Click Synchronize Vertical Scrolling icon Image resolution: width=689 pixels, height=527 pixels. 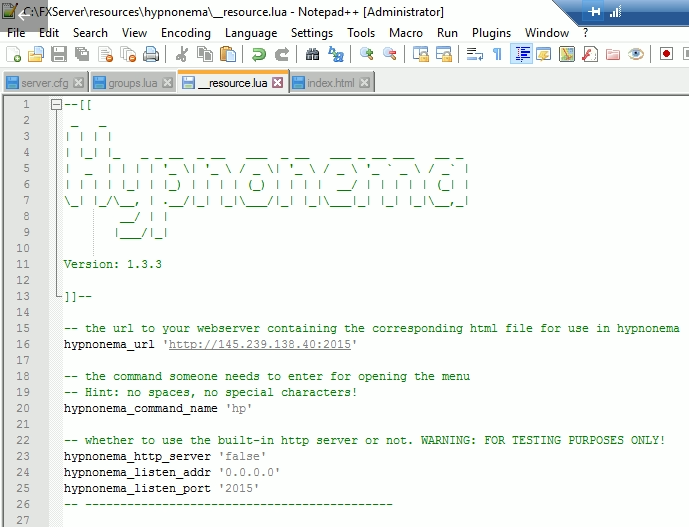421,55
